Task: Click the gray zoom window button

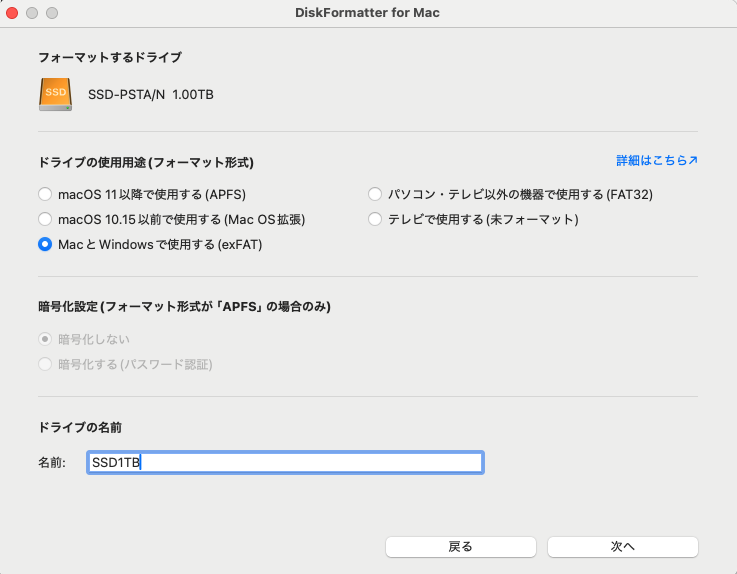Action: tap(52, 13)
